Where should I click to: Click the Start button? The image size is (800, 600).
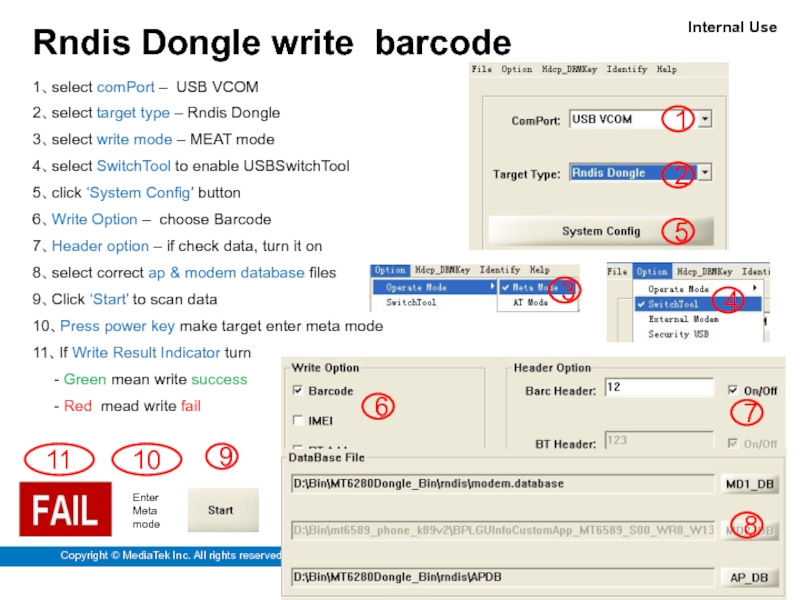click(223, 510)
